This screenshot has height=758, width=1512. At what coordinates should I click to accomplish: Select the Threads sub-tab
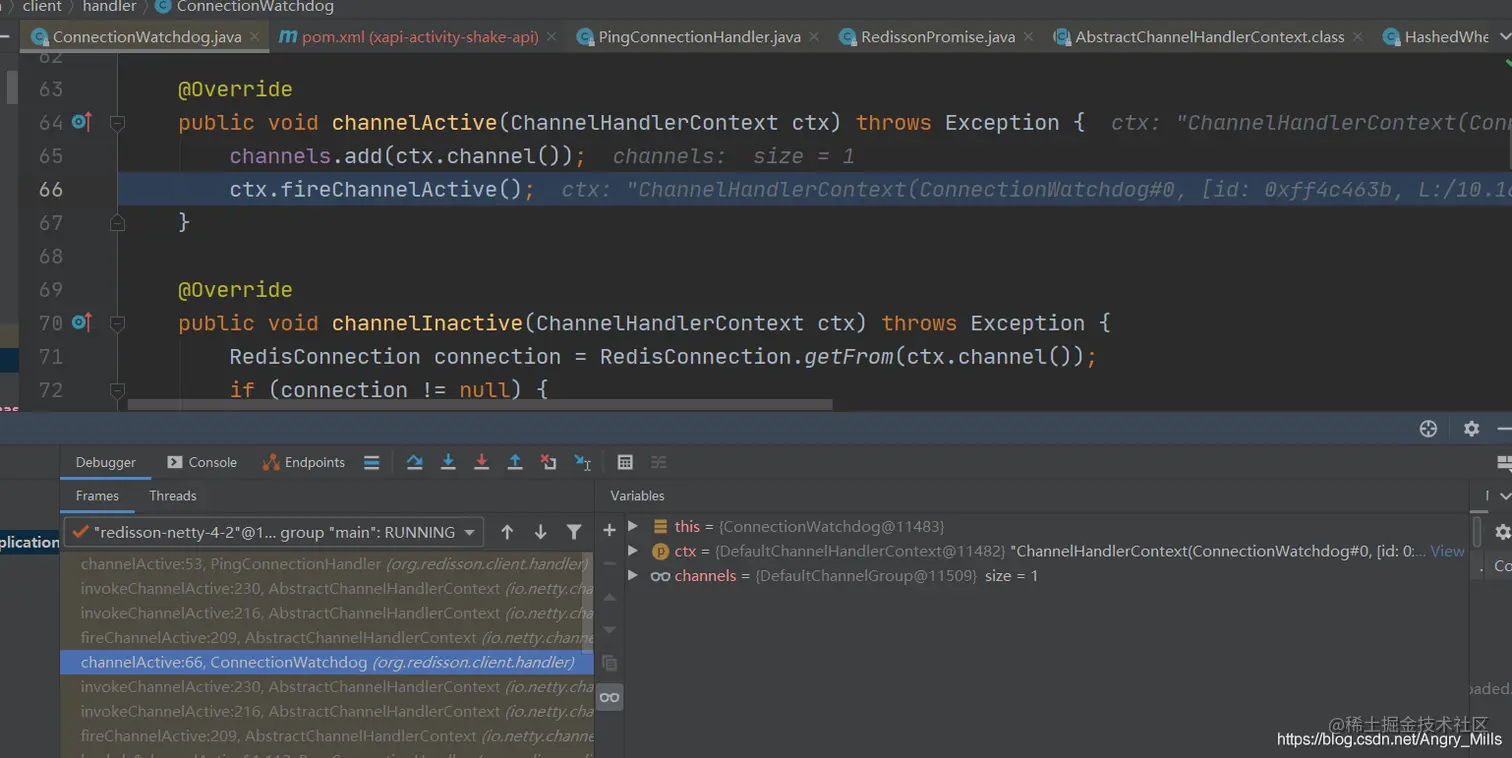coord(173,496)
